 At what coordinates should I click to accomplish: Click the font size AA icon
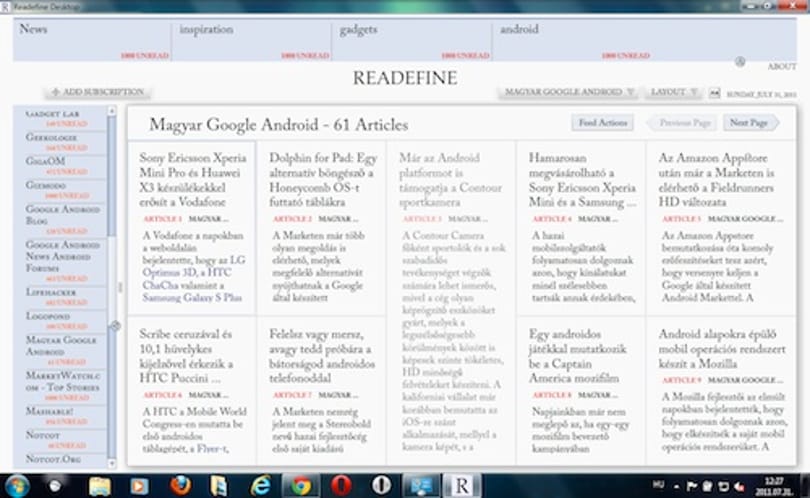coord(714,92)
